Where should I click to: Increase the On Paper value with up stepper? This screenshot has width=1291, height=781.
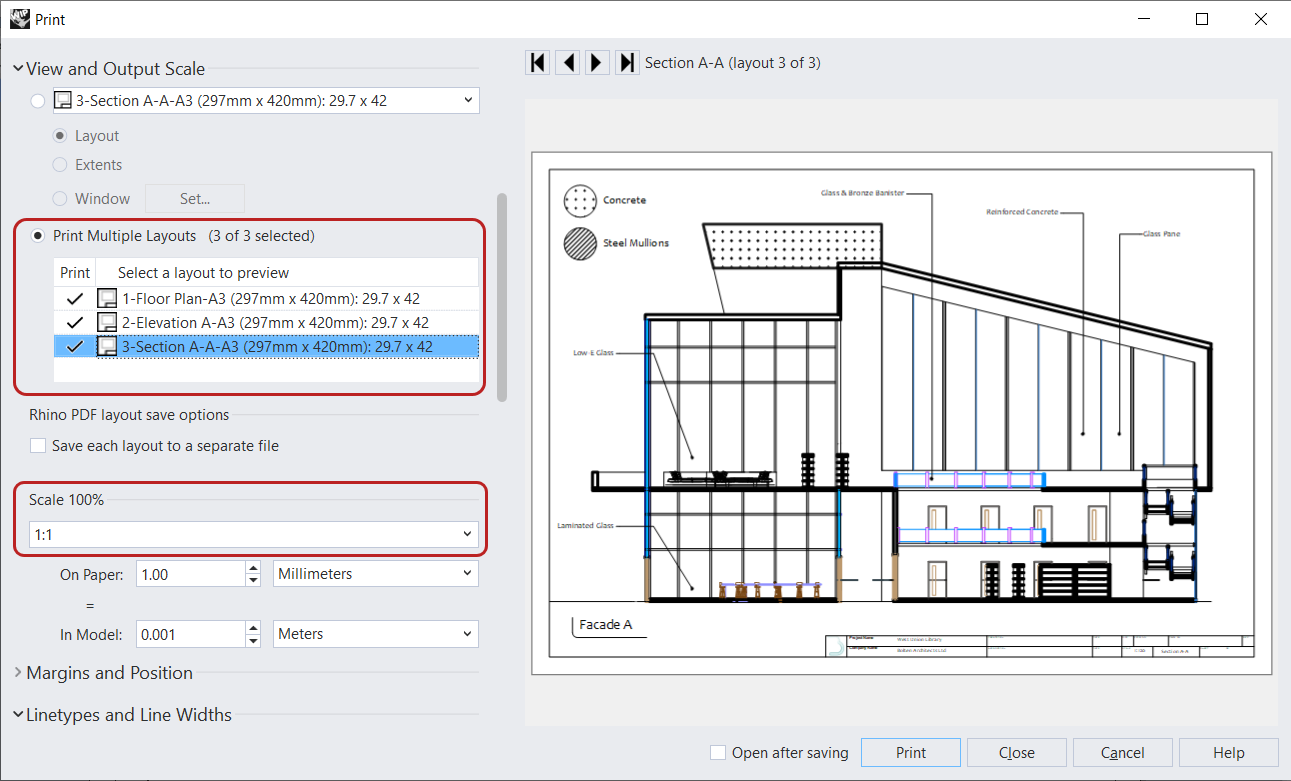coord(253,568)
